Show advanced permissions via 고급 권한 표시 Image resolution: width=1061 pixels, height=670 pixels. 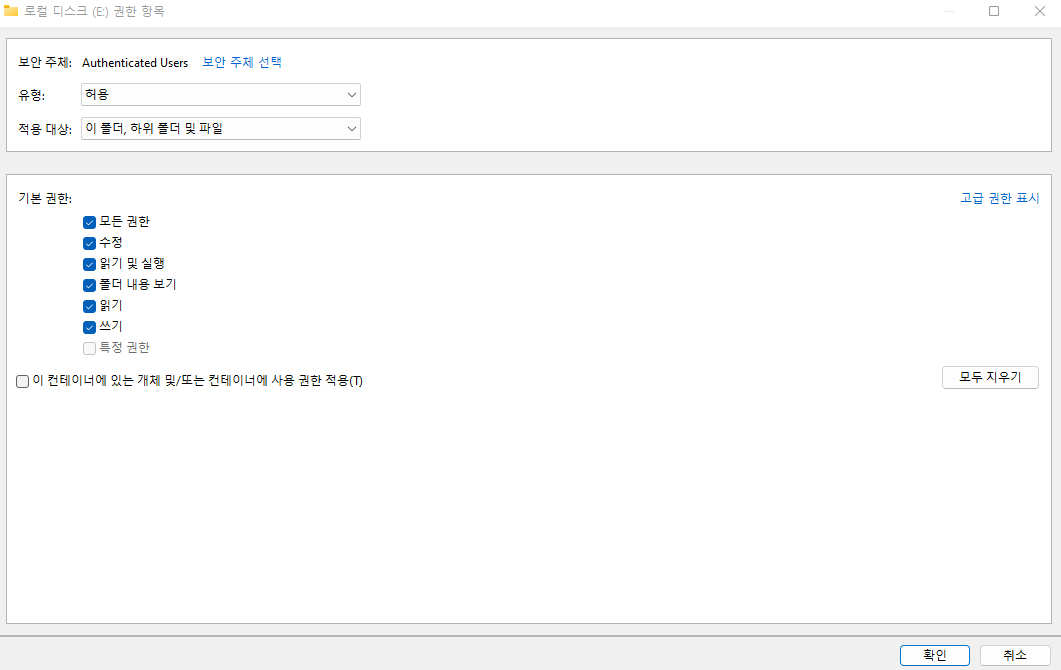[x=999, y=198]
